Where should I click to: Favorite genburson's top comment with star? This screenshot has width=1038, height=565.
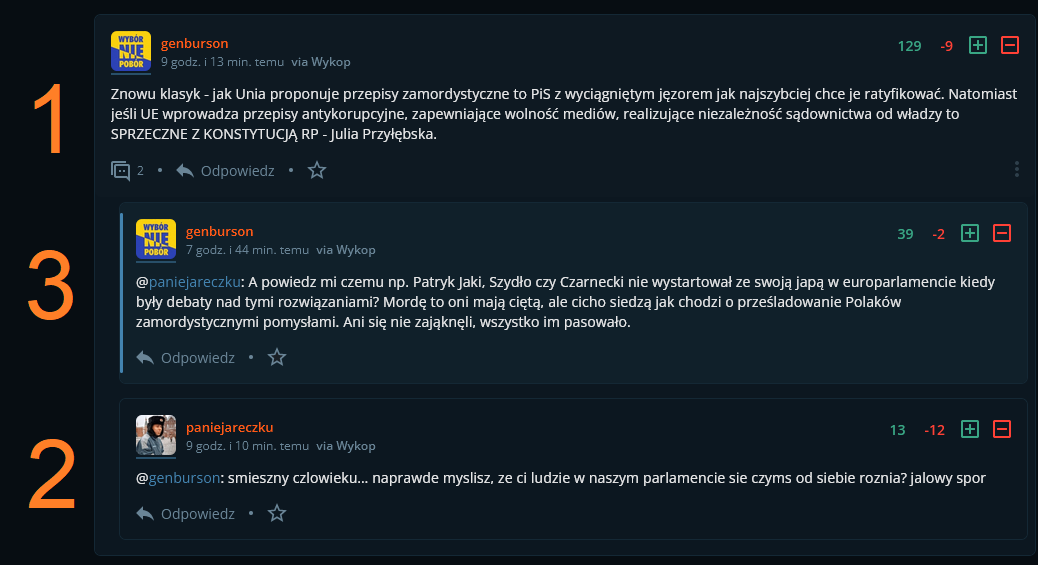[x=317, y=170]
